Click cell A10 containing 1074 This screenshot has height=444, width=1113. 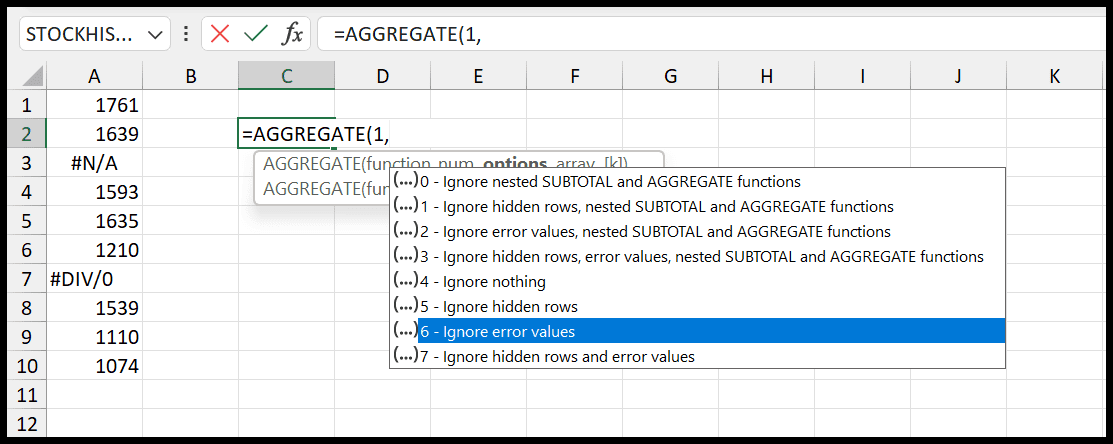[x=94, y=366]
